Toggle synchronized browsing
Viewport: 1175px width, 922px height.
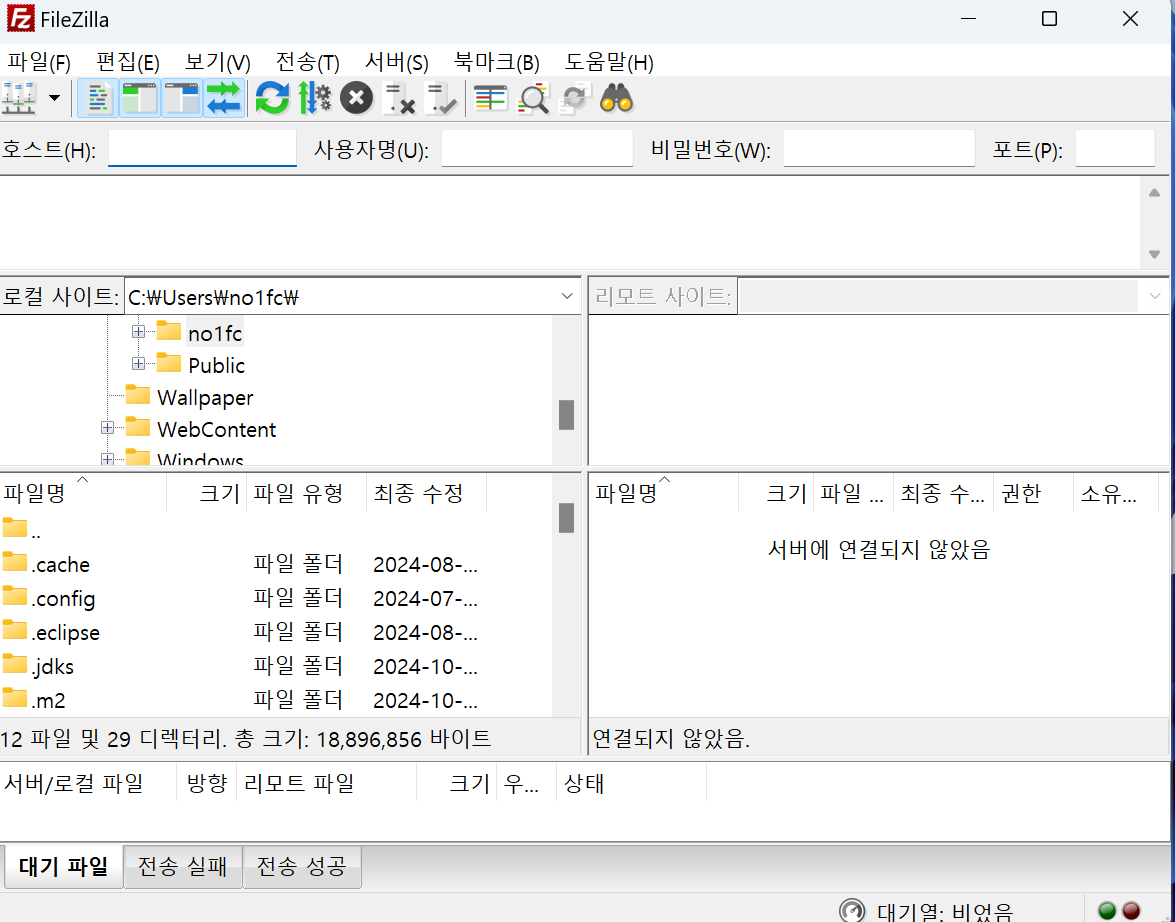click(x=575, y=98)
